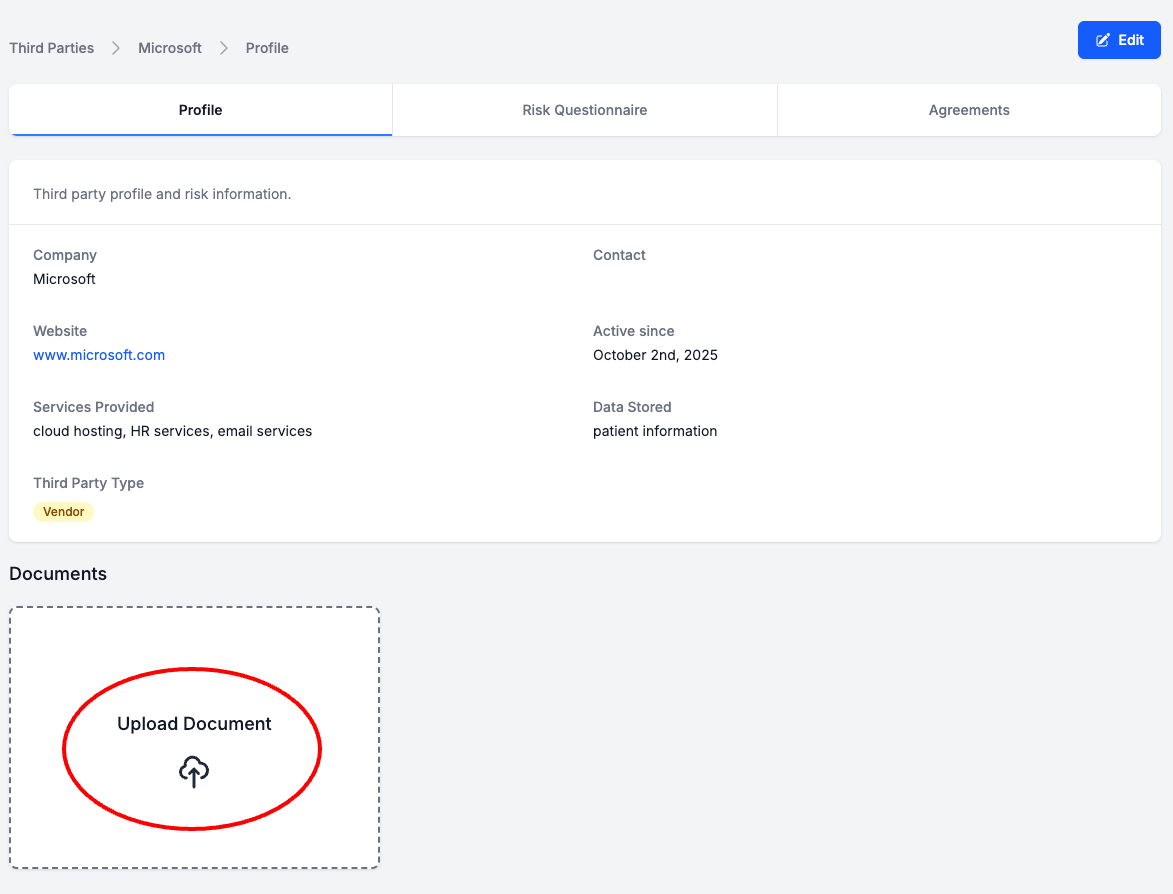Click the patient information value
Screen dimensions: 1173x894
[655, 431]
